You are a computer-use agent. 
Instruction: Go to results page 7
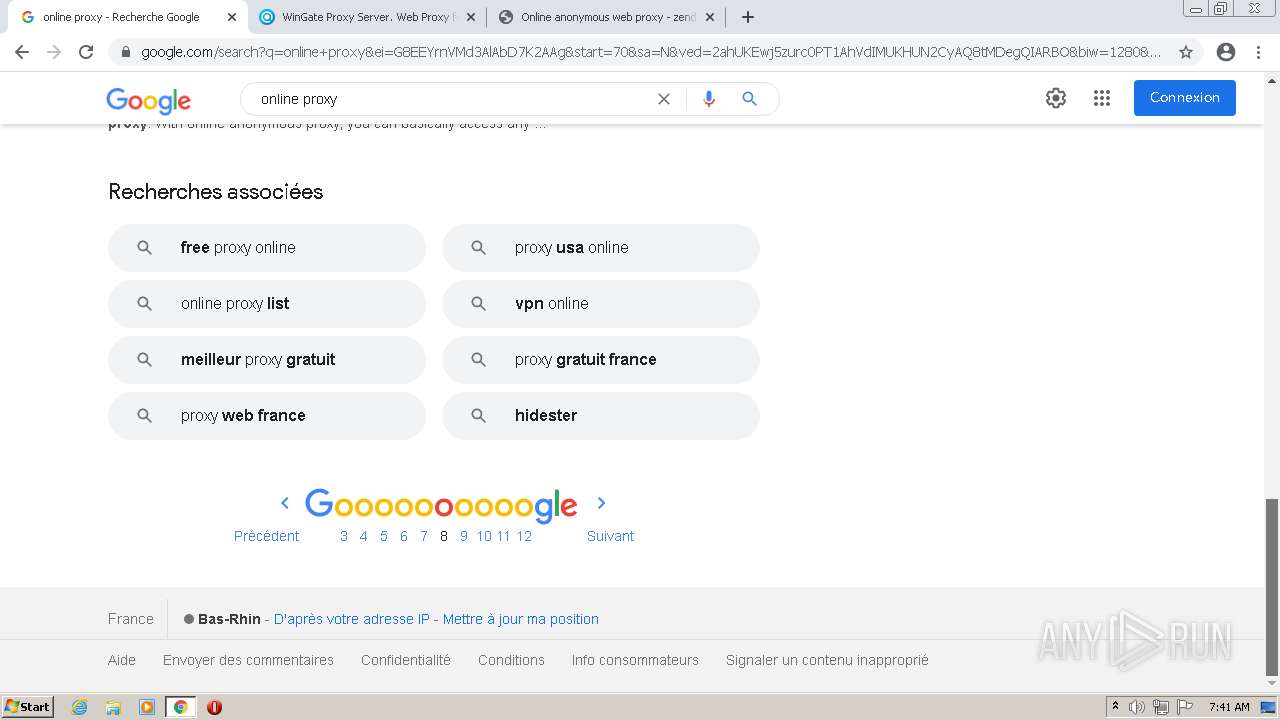[424, 536]
